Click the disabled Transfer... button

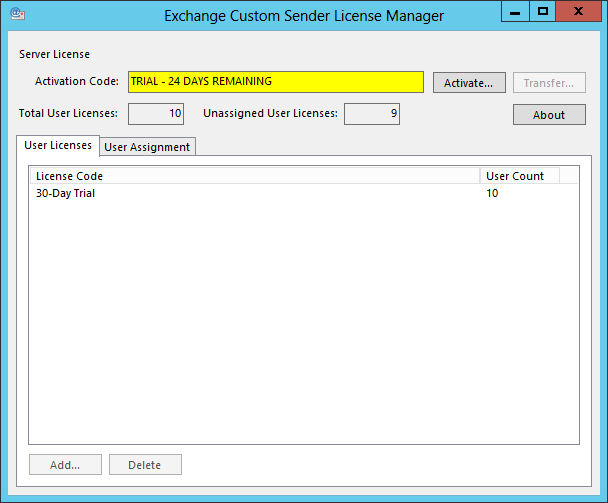coord(549,83)
